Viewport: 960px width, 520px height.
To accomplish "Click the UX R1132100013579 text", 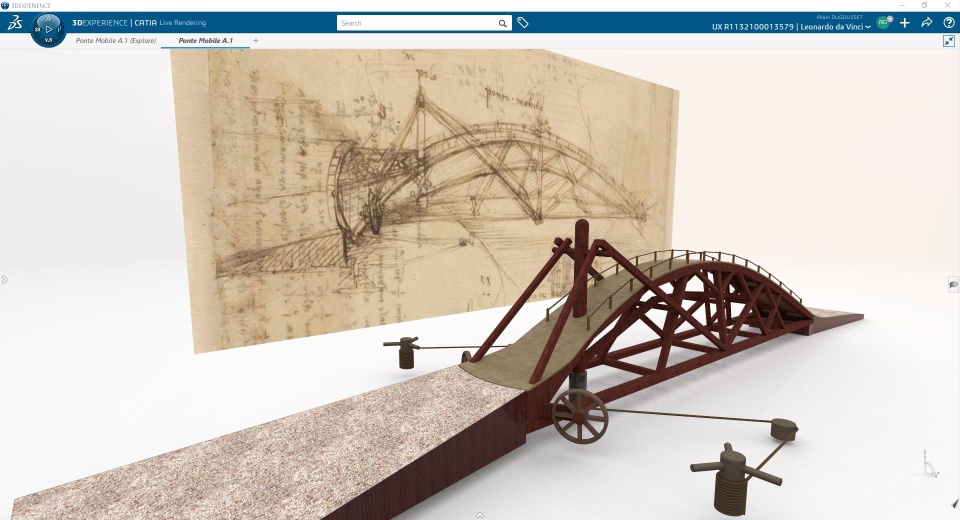I will [x=752, y=27].
